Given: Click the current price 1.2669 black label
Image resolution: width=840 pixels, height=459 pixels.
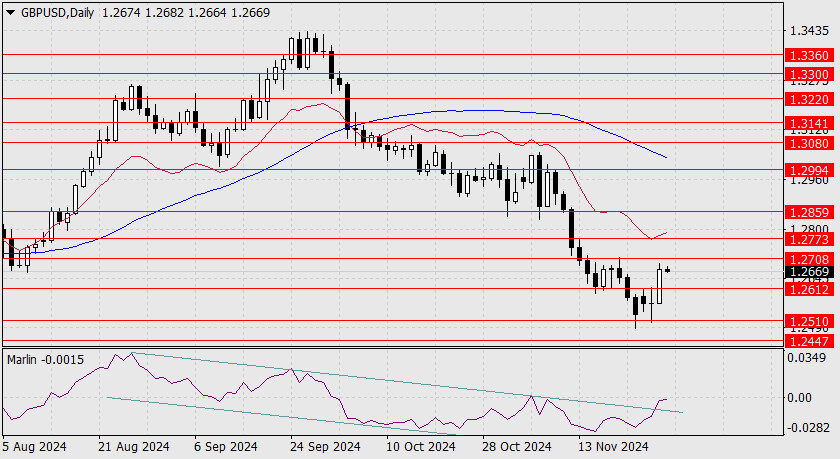Looking at the screenshot, I should [809, 272].
